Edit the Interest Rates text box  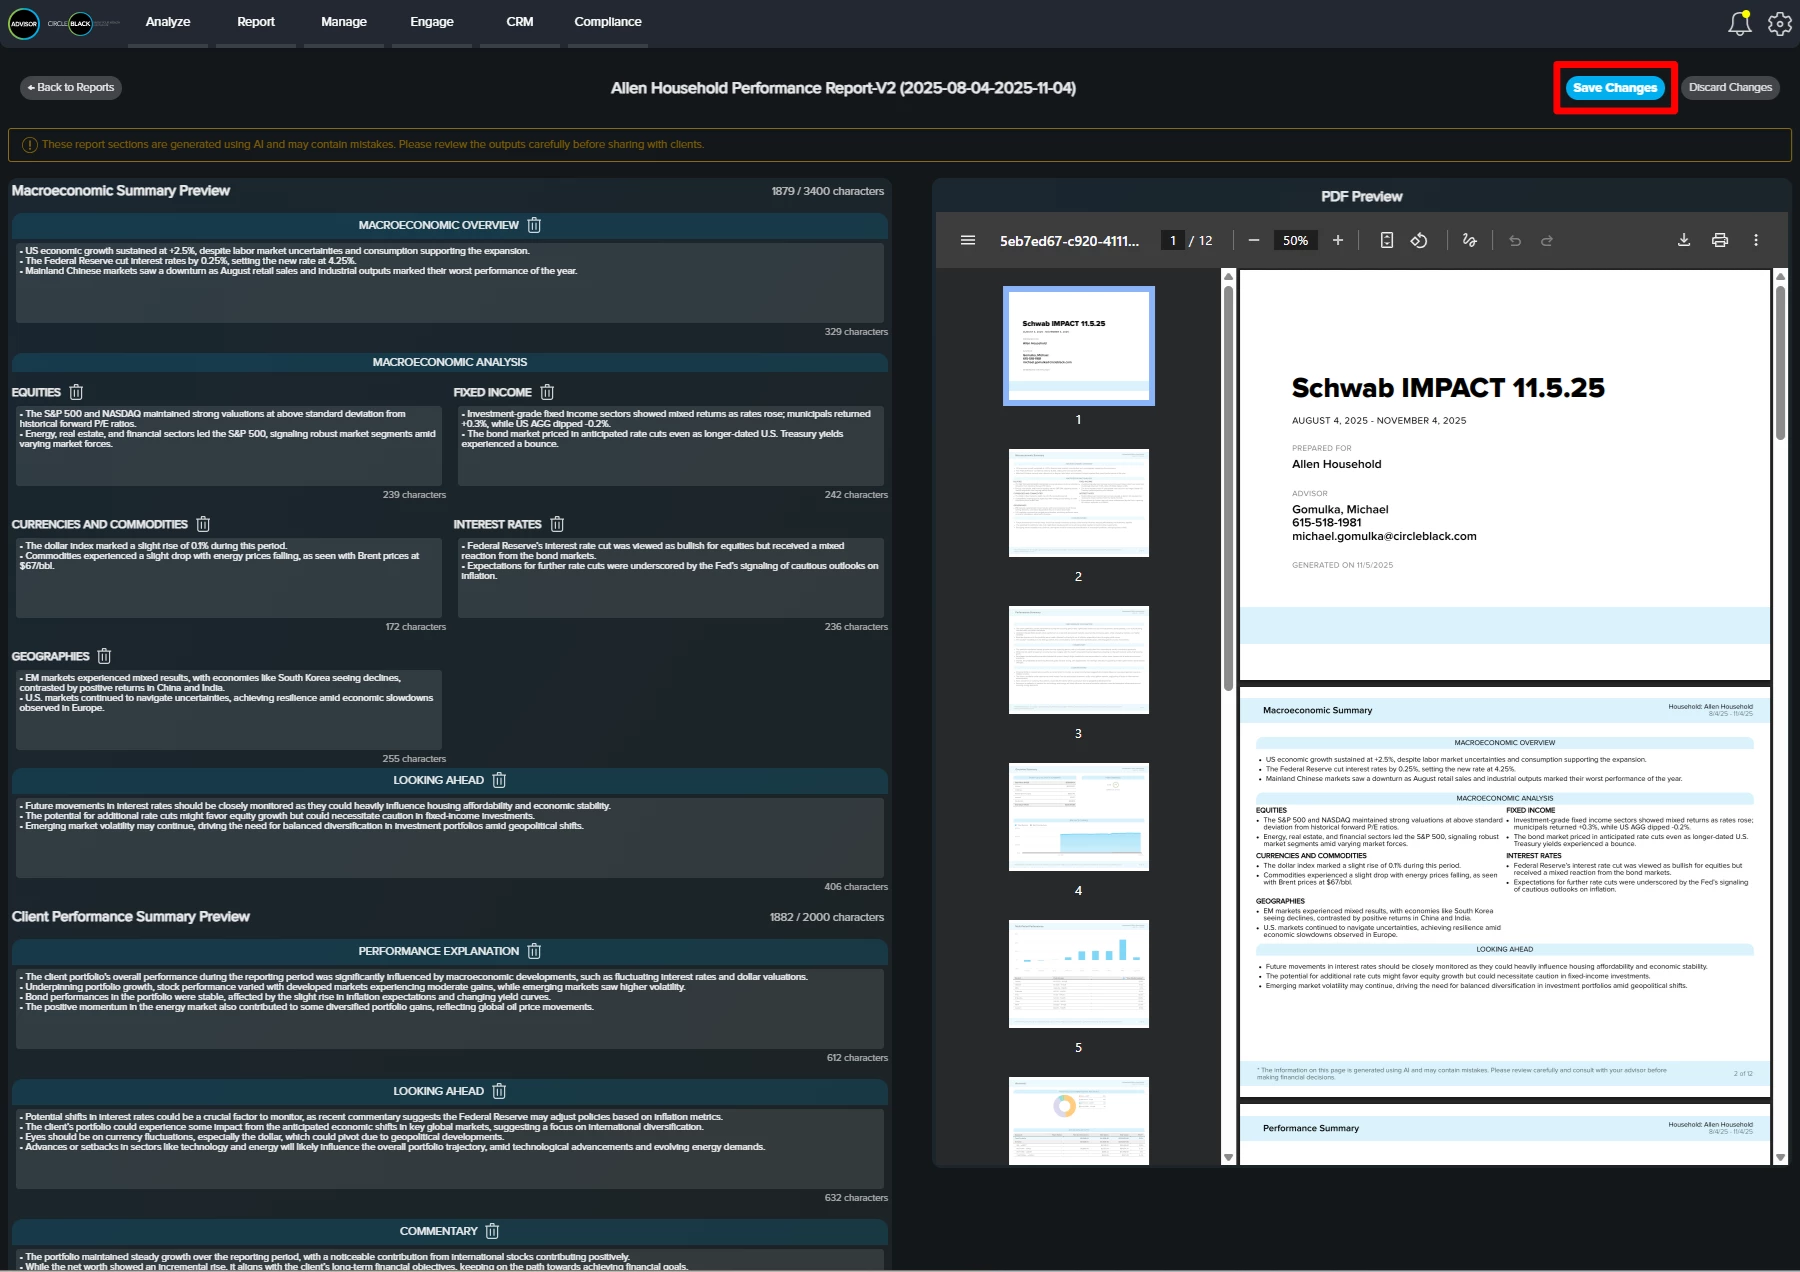pos(671,577)
